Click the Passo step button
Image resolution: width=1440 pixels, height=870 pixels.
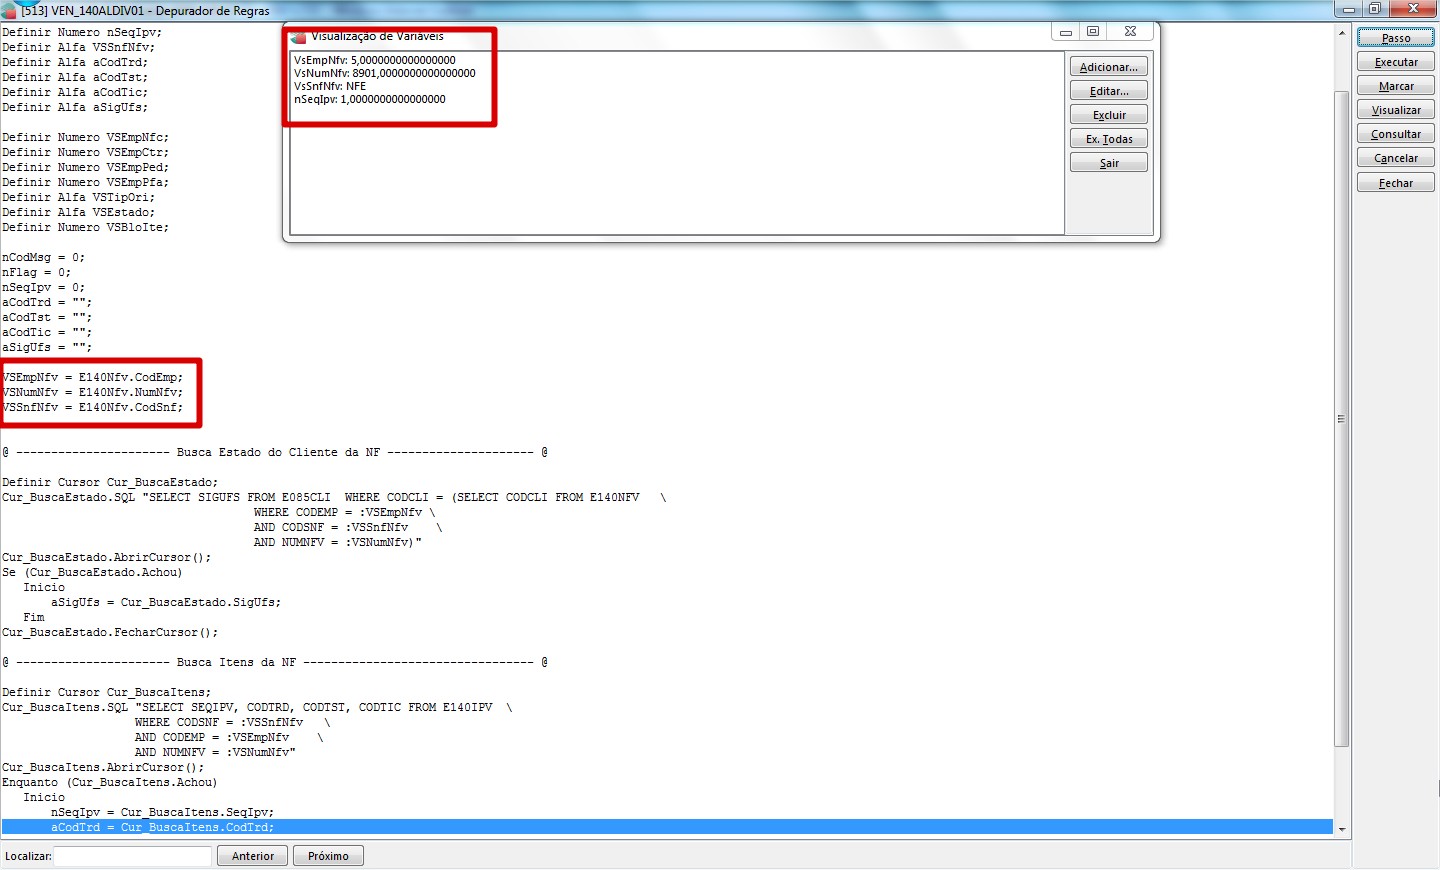tap(1395, 38)
